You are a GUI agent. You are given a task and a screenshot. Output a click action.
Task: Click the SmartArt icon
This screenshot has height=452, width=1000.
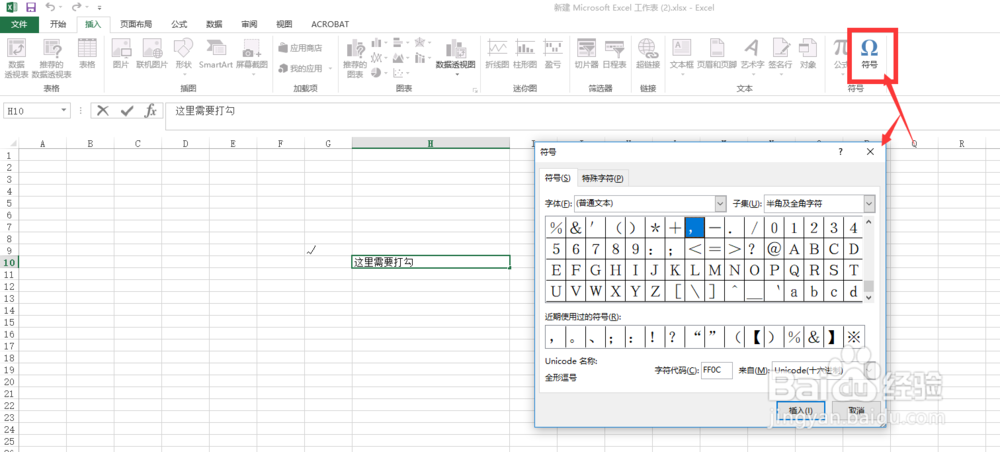tap(216, 54)
